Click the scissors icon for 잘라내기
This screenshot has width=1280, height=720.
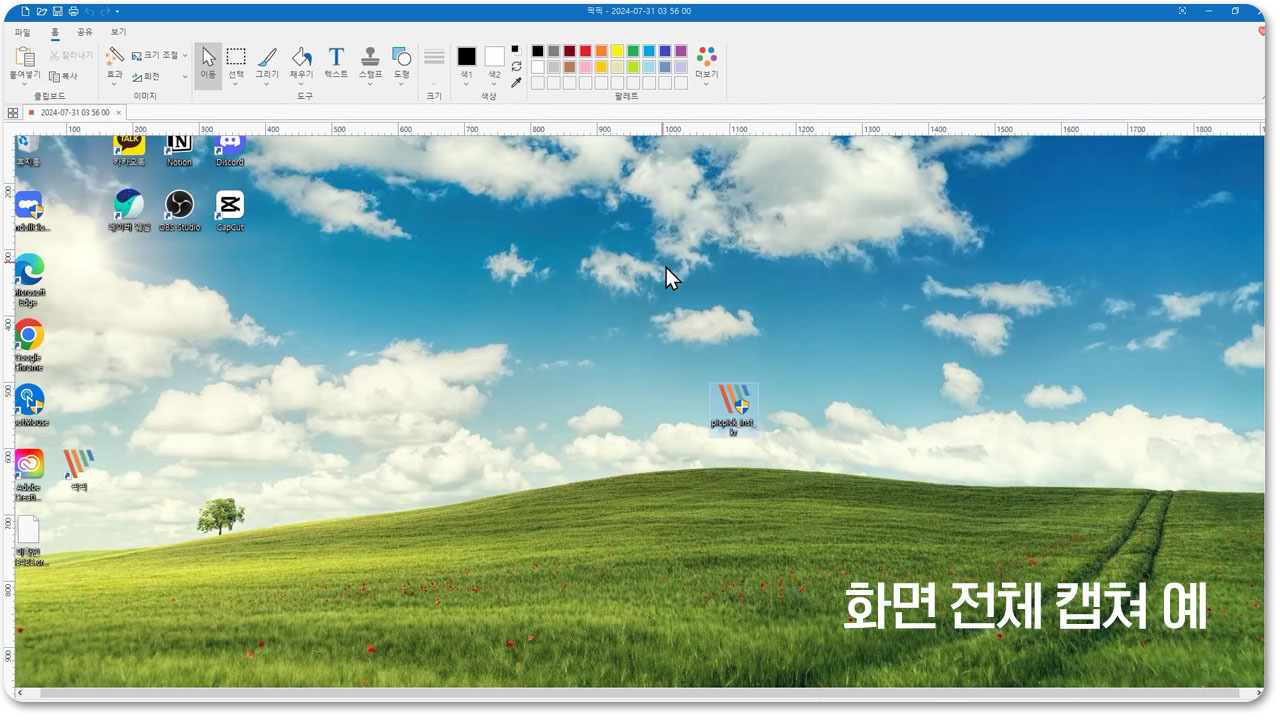click(54, 56)
